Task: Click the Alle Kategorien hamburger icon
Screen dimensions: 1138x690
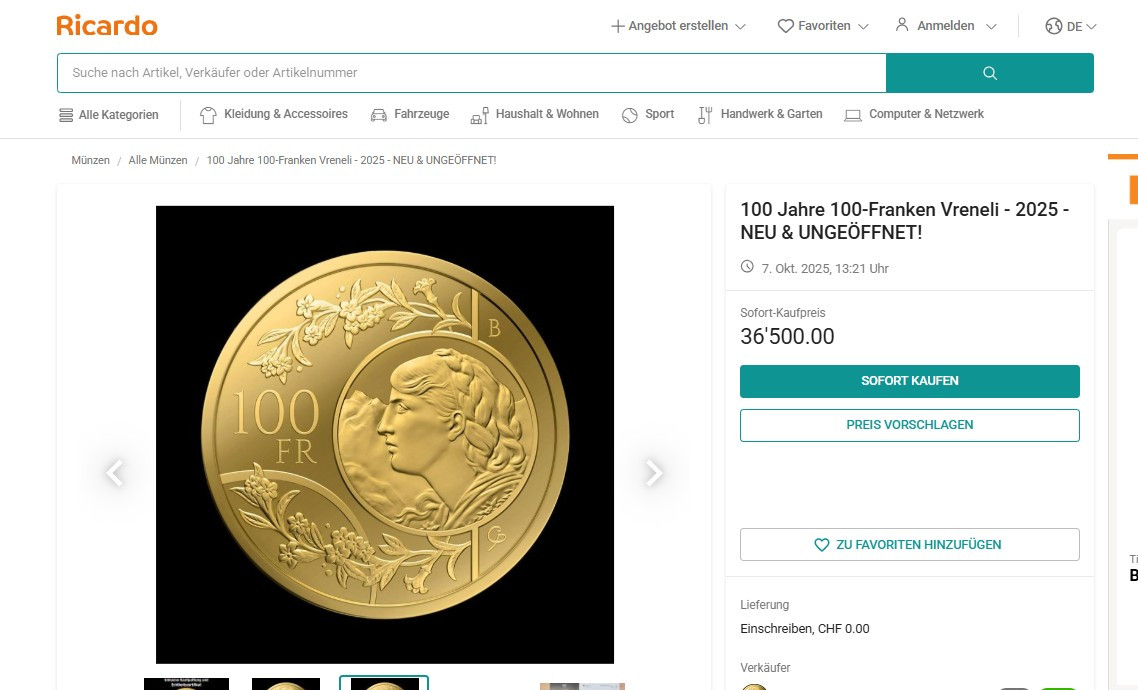Action: [66, 115]
